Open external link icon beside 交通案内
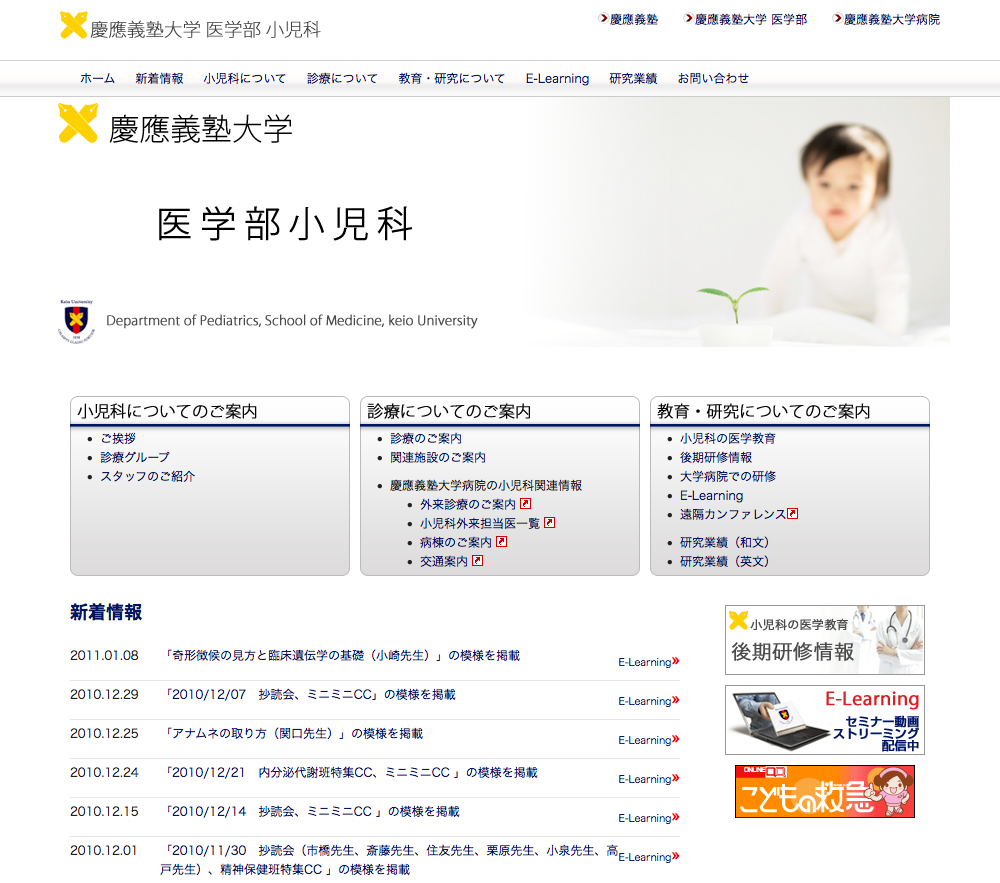Viewport: 1000px width, 883px height. tap(478, 561)
